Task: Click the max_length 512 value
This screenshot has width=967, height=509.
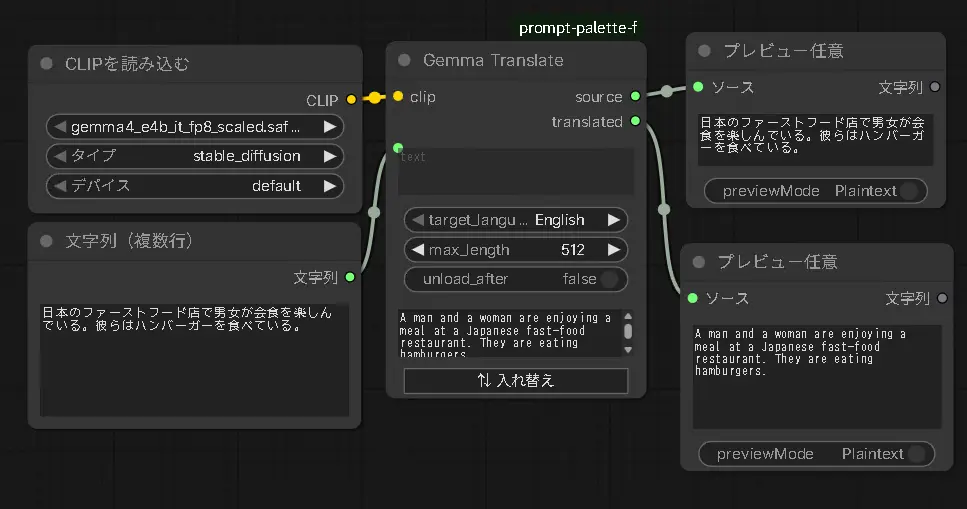Action: pos(573,250)
